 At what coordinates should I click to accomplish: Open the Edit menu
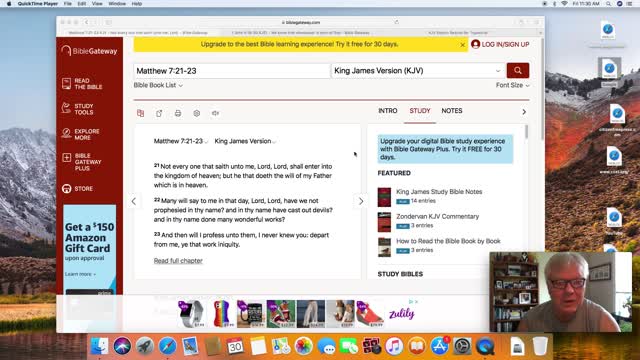(x=82, y=4)
